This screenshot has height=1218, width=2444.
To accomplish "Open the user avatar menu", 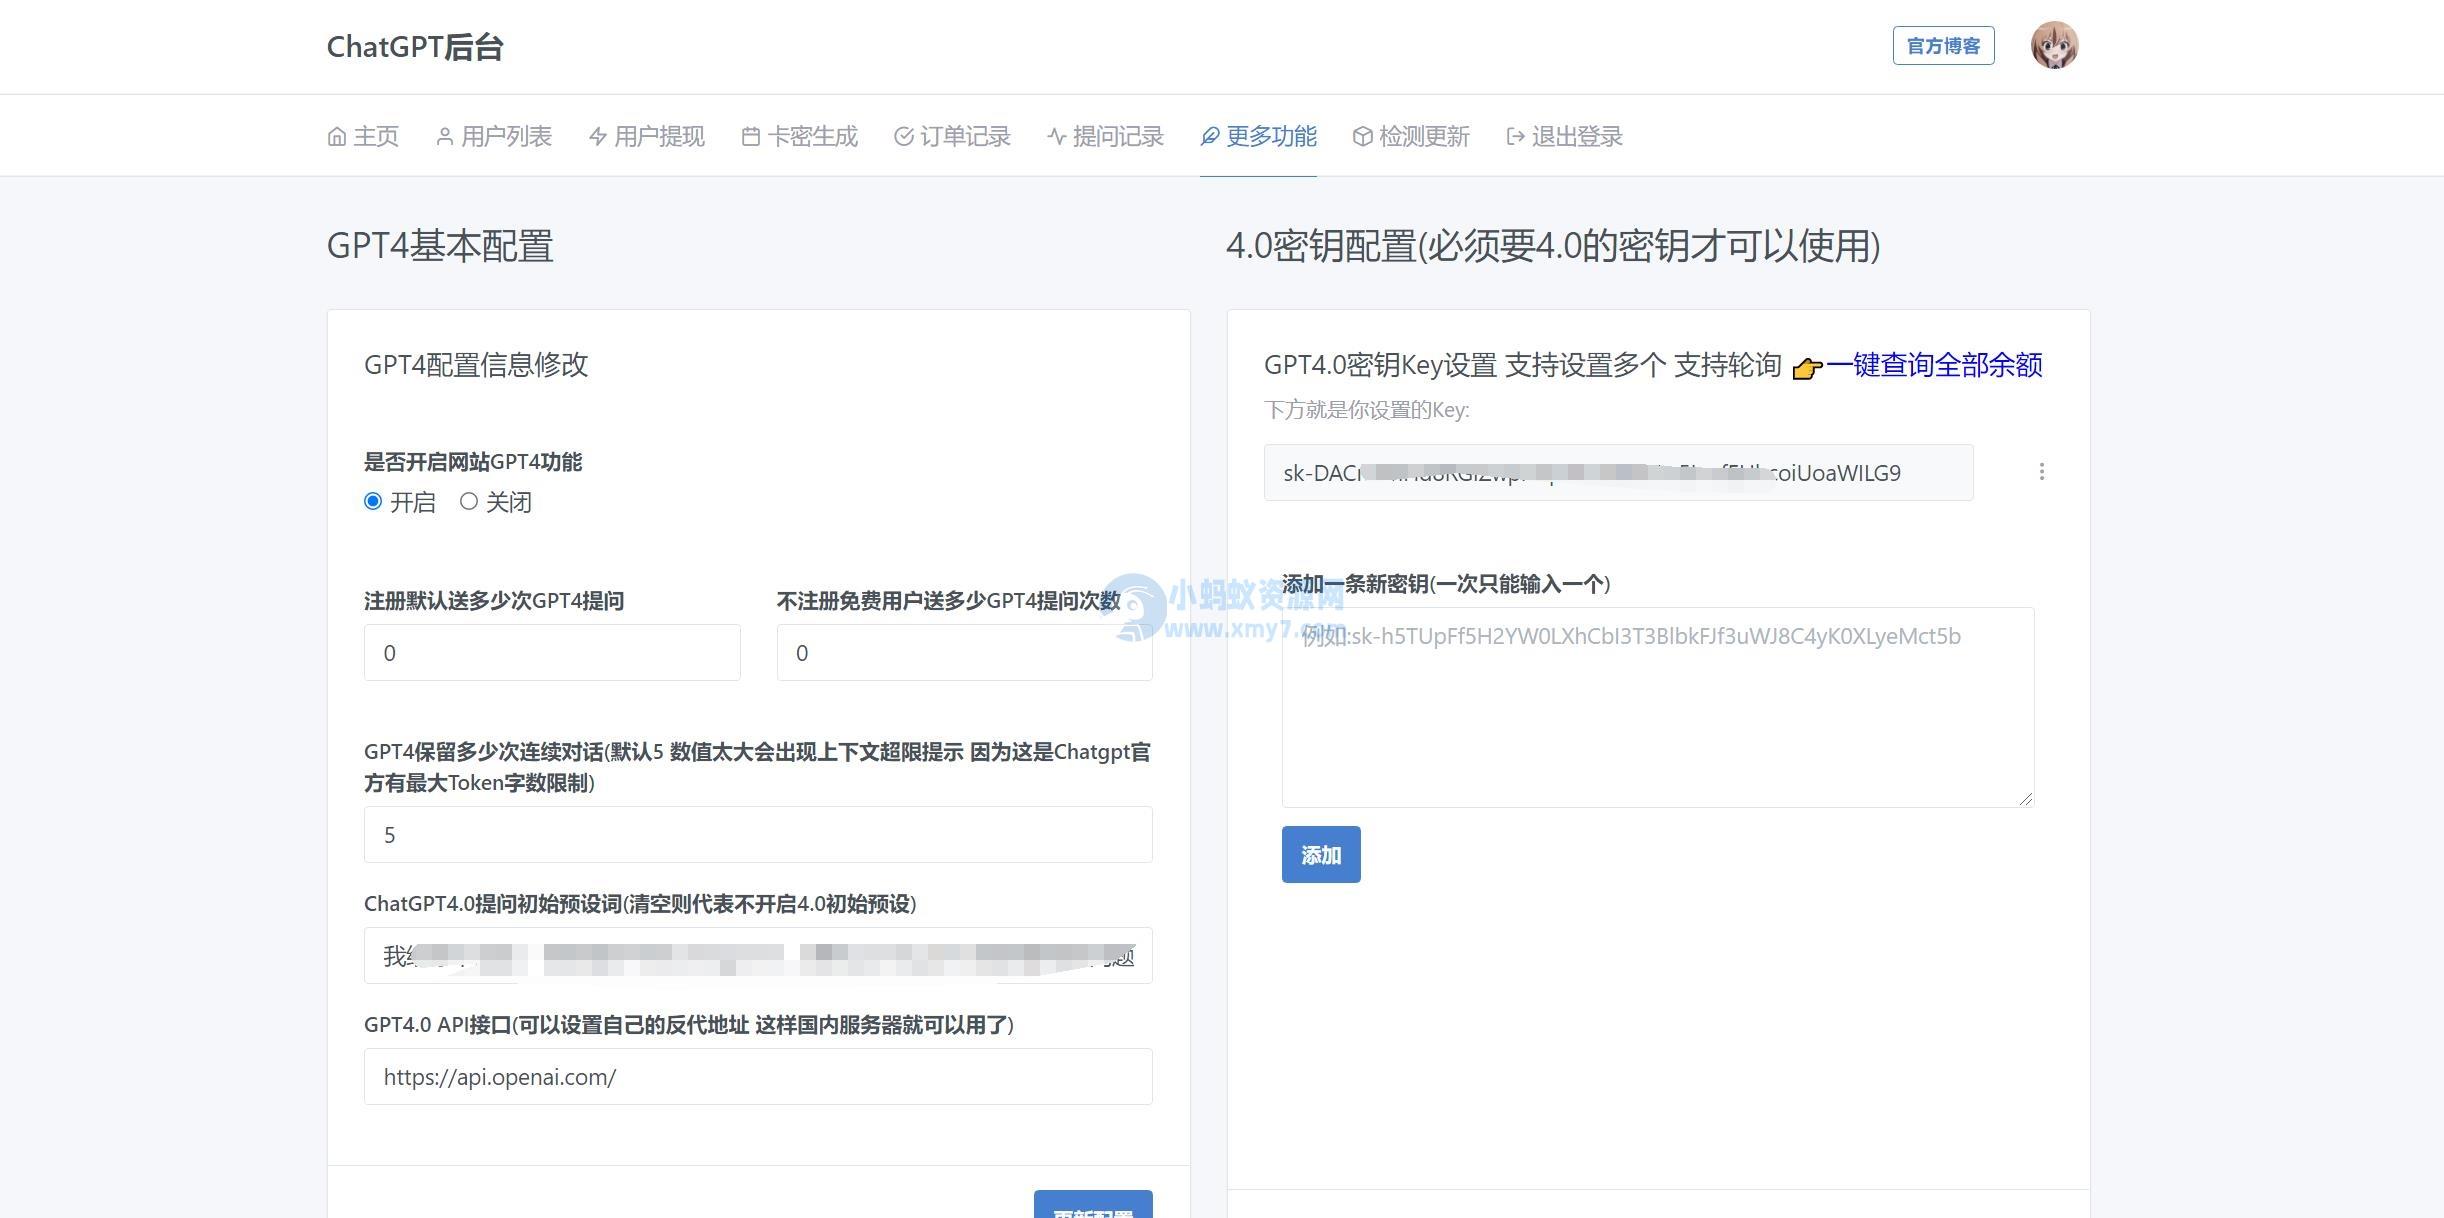I will click(x=2054, y=45).
